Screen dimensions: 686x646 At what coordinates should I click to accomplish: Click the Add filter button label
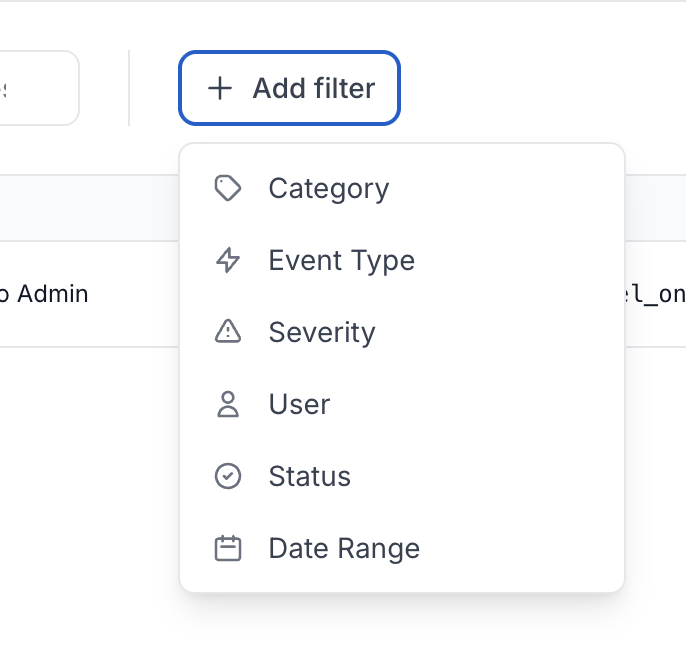click(x=313, y=88)
